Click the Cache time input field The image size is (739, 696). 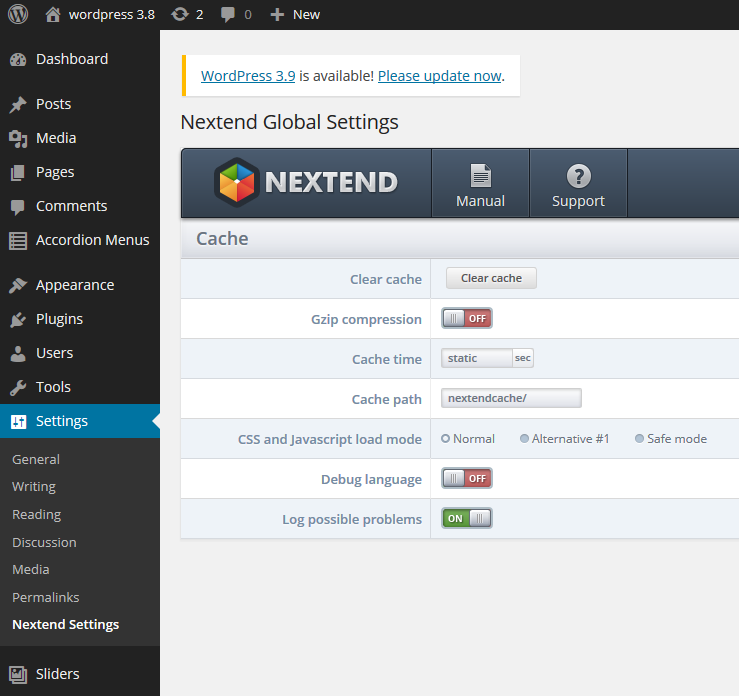click(476, 358)
